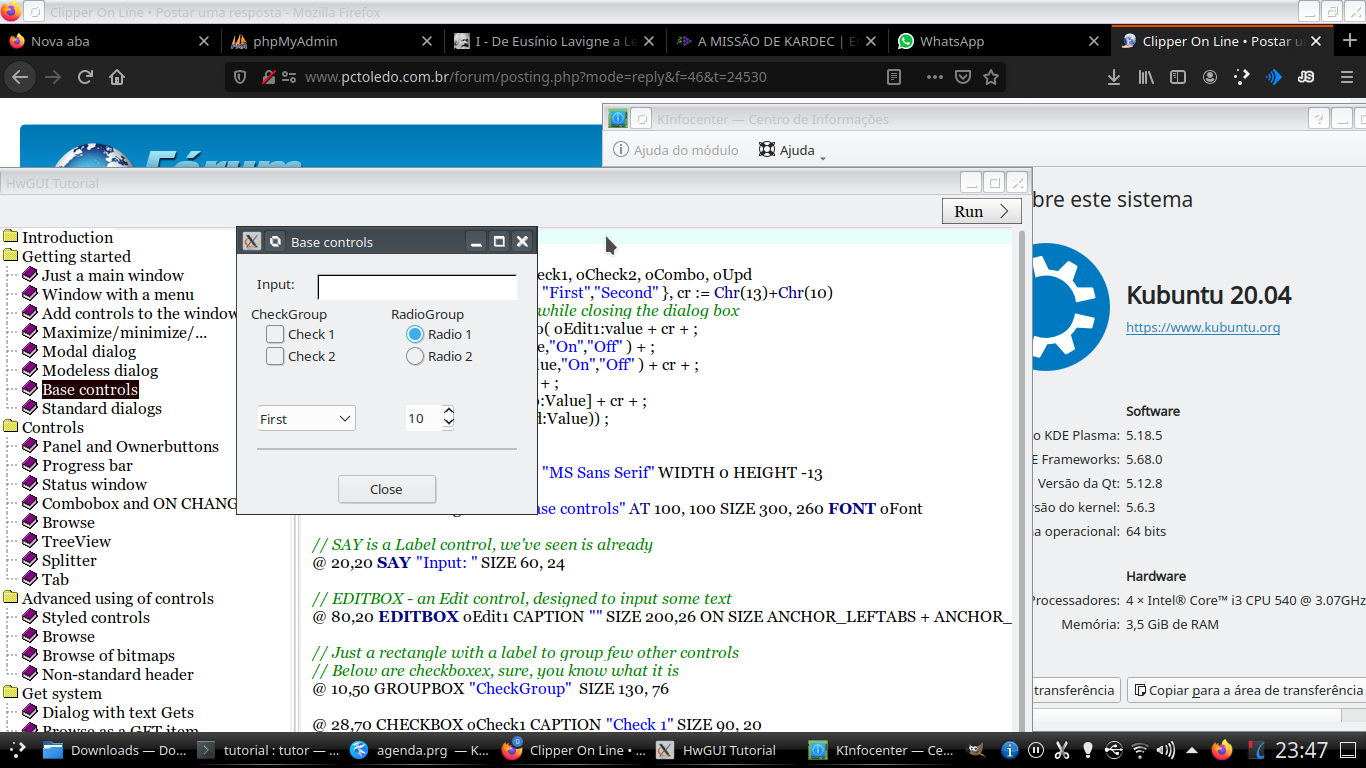Open the Firefox hamburger menu
This screenshot has width=1366, height=768.
pos(1346,77)
